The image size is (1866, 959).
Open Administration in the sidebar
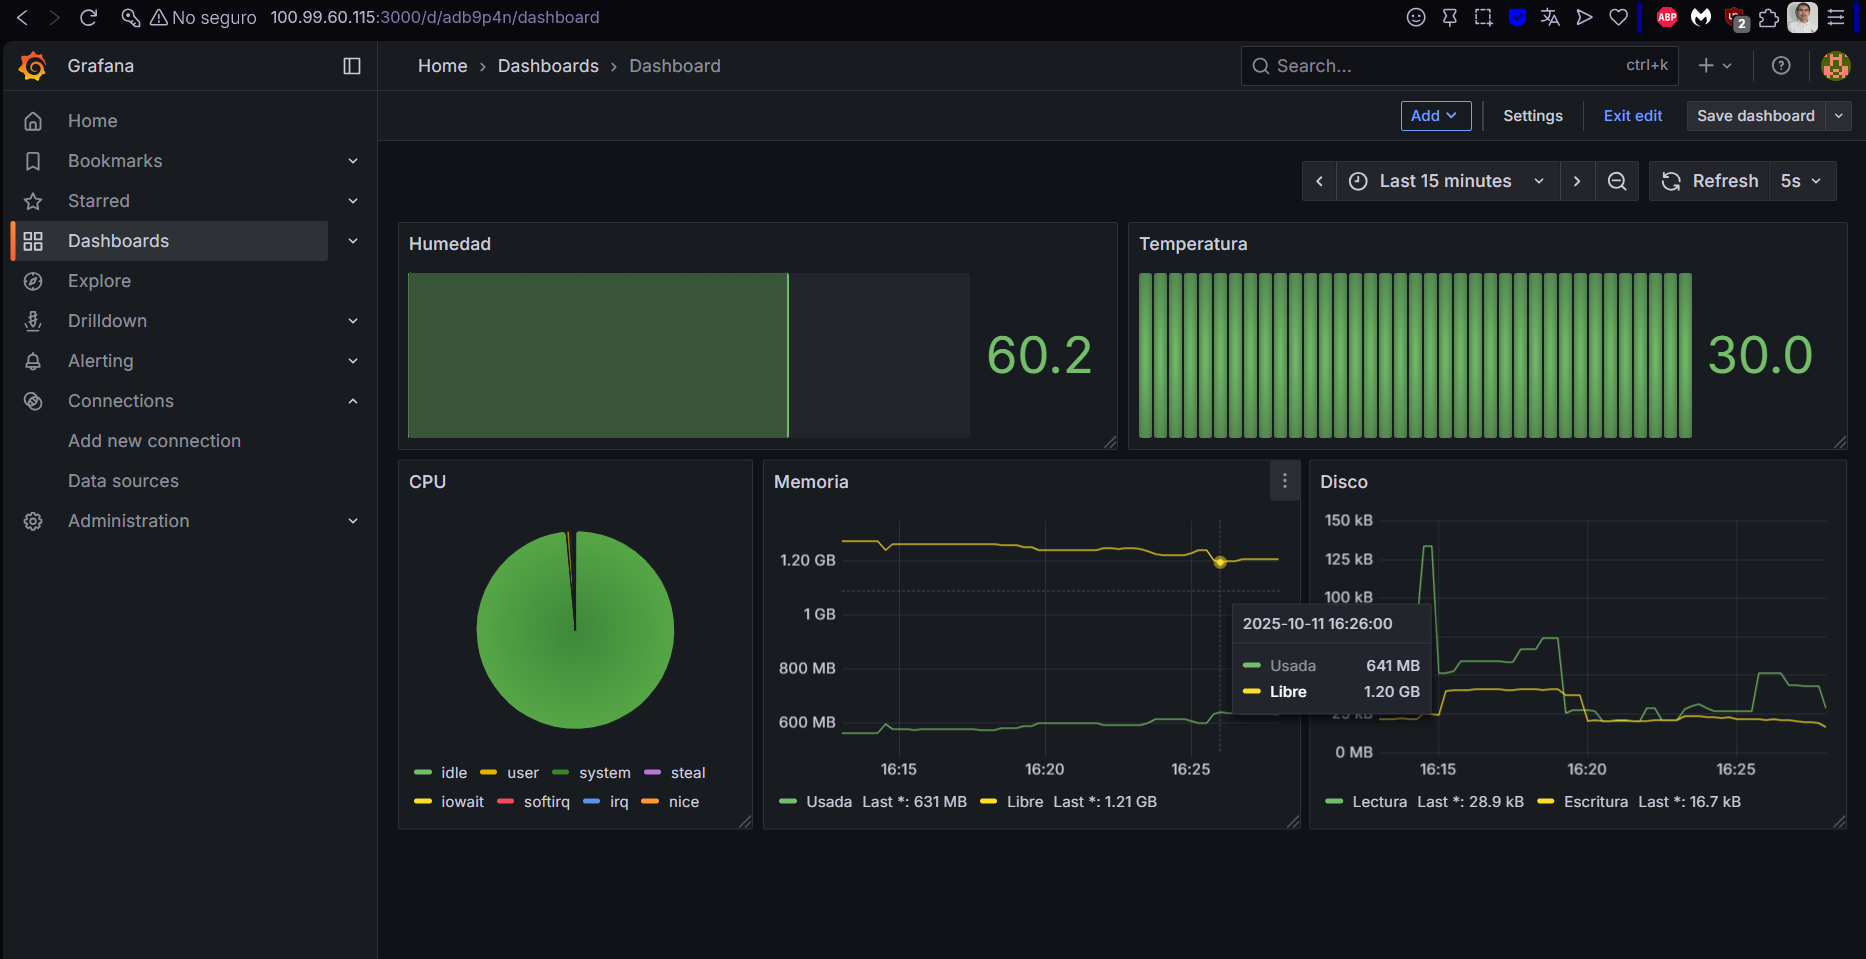pos(128,521)
